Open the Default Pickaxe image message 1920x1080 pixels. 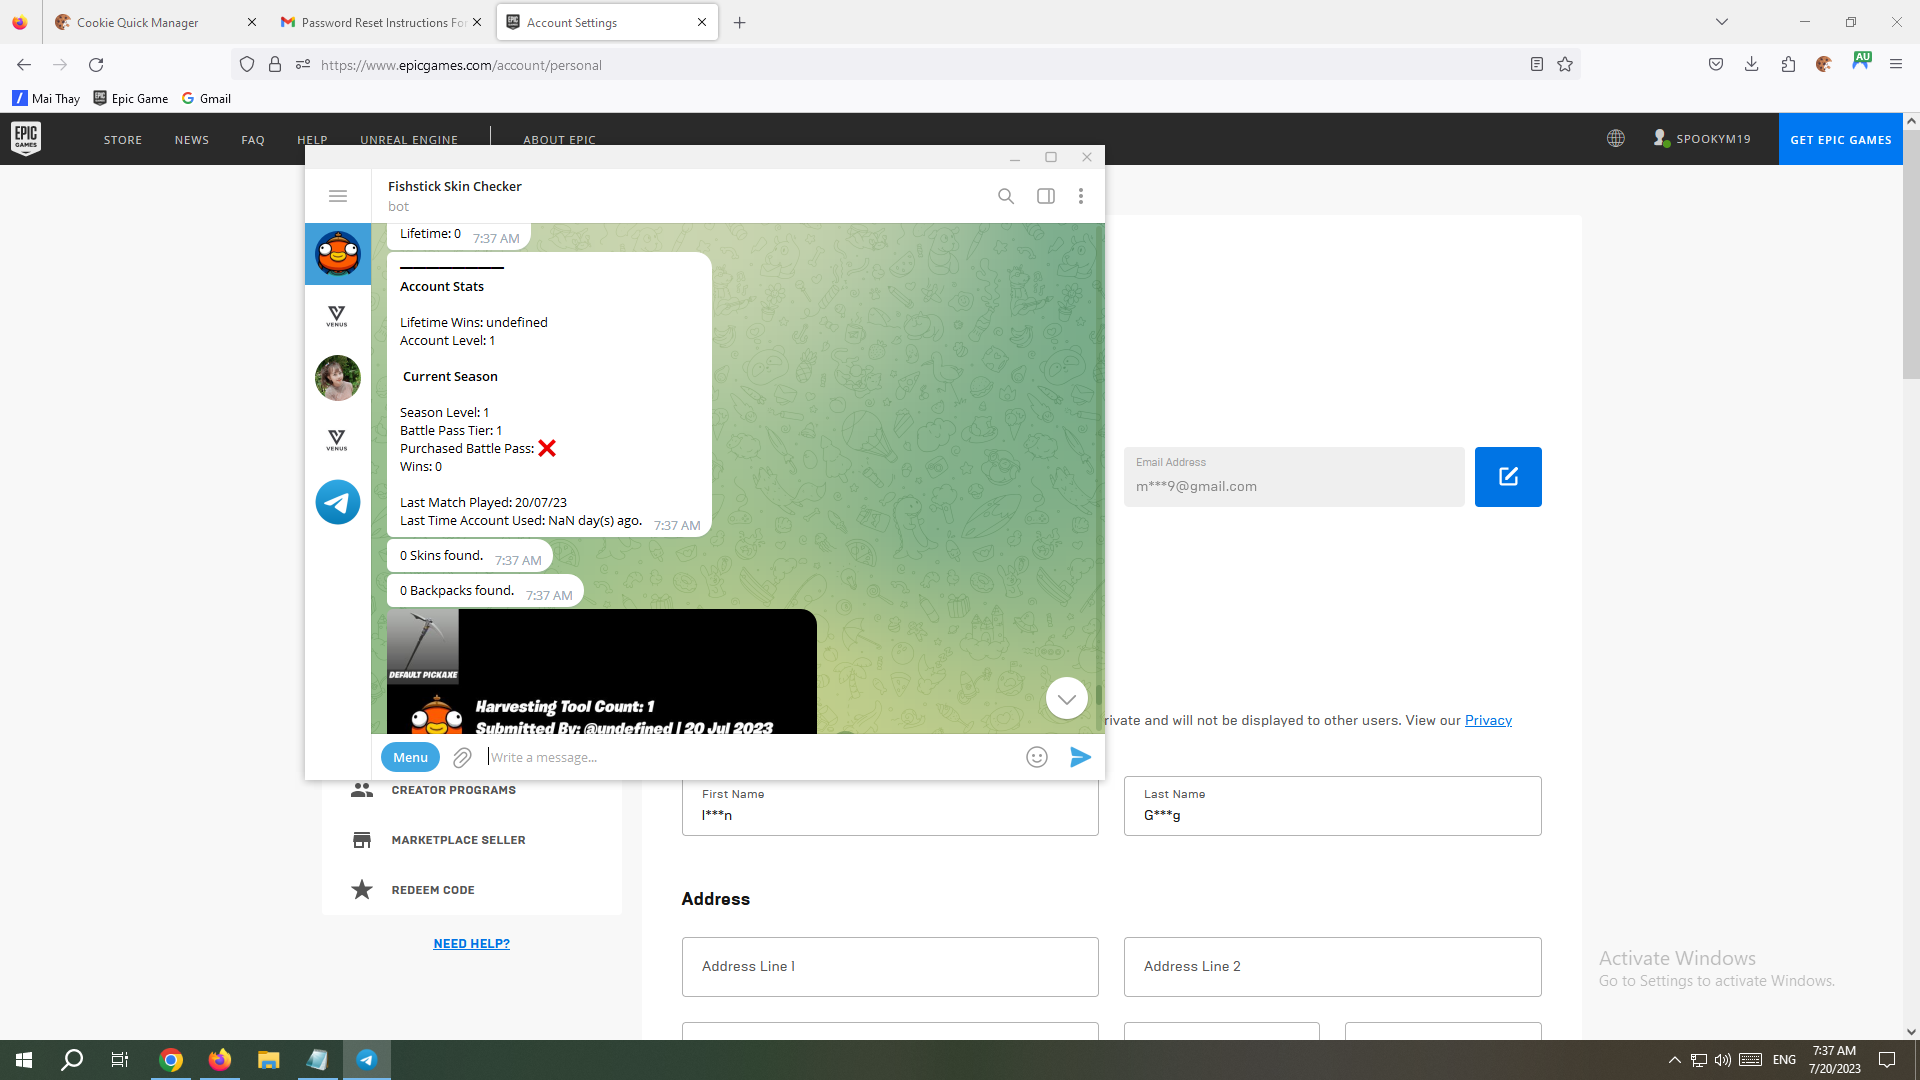pos(602,671)
